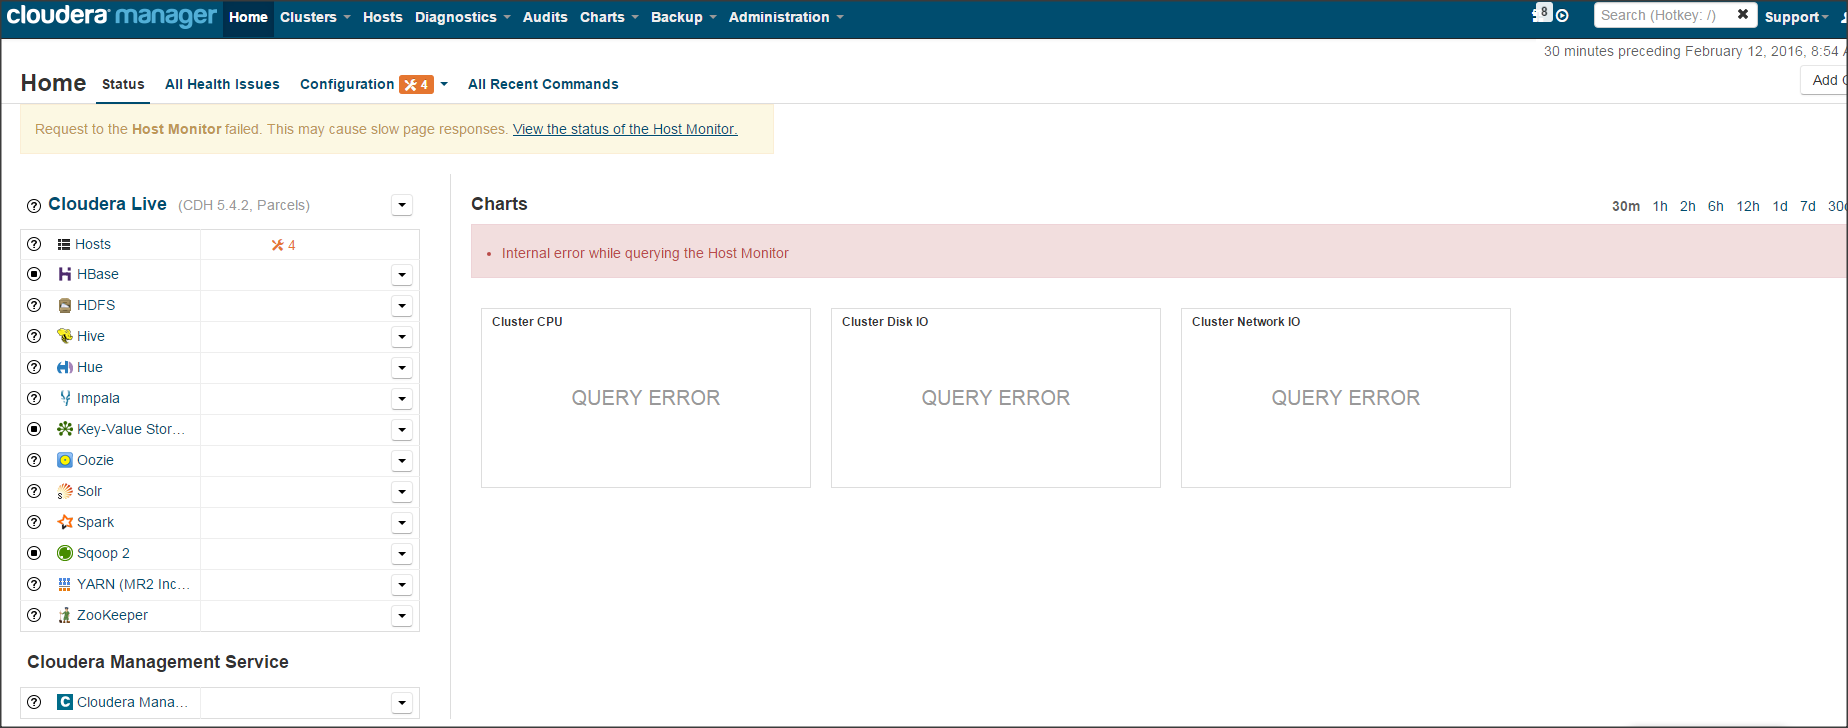Select the Status tab
The image size is (1848, 728).
[123, 84]
